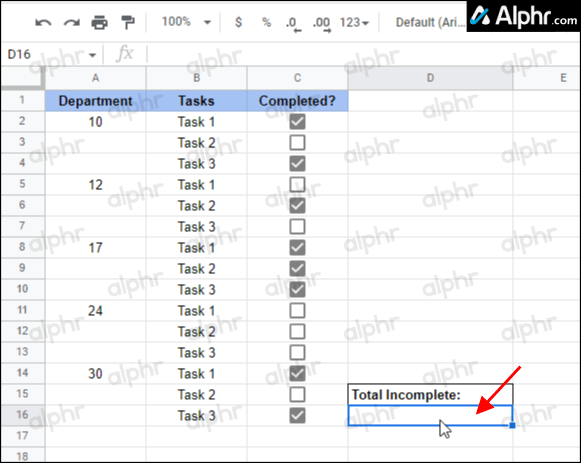Image resolution: width=581 pixels, height=463 pixels.
Task: Click the Completed? header cell
Action: (x=298, y=101)
